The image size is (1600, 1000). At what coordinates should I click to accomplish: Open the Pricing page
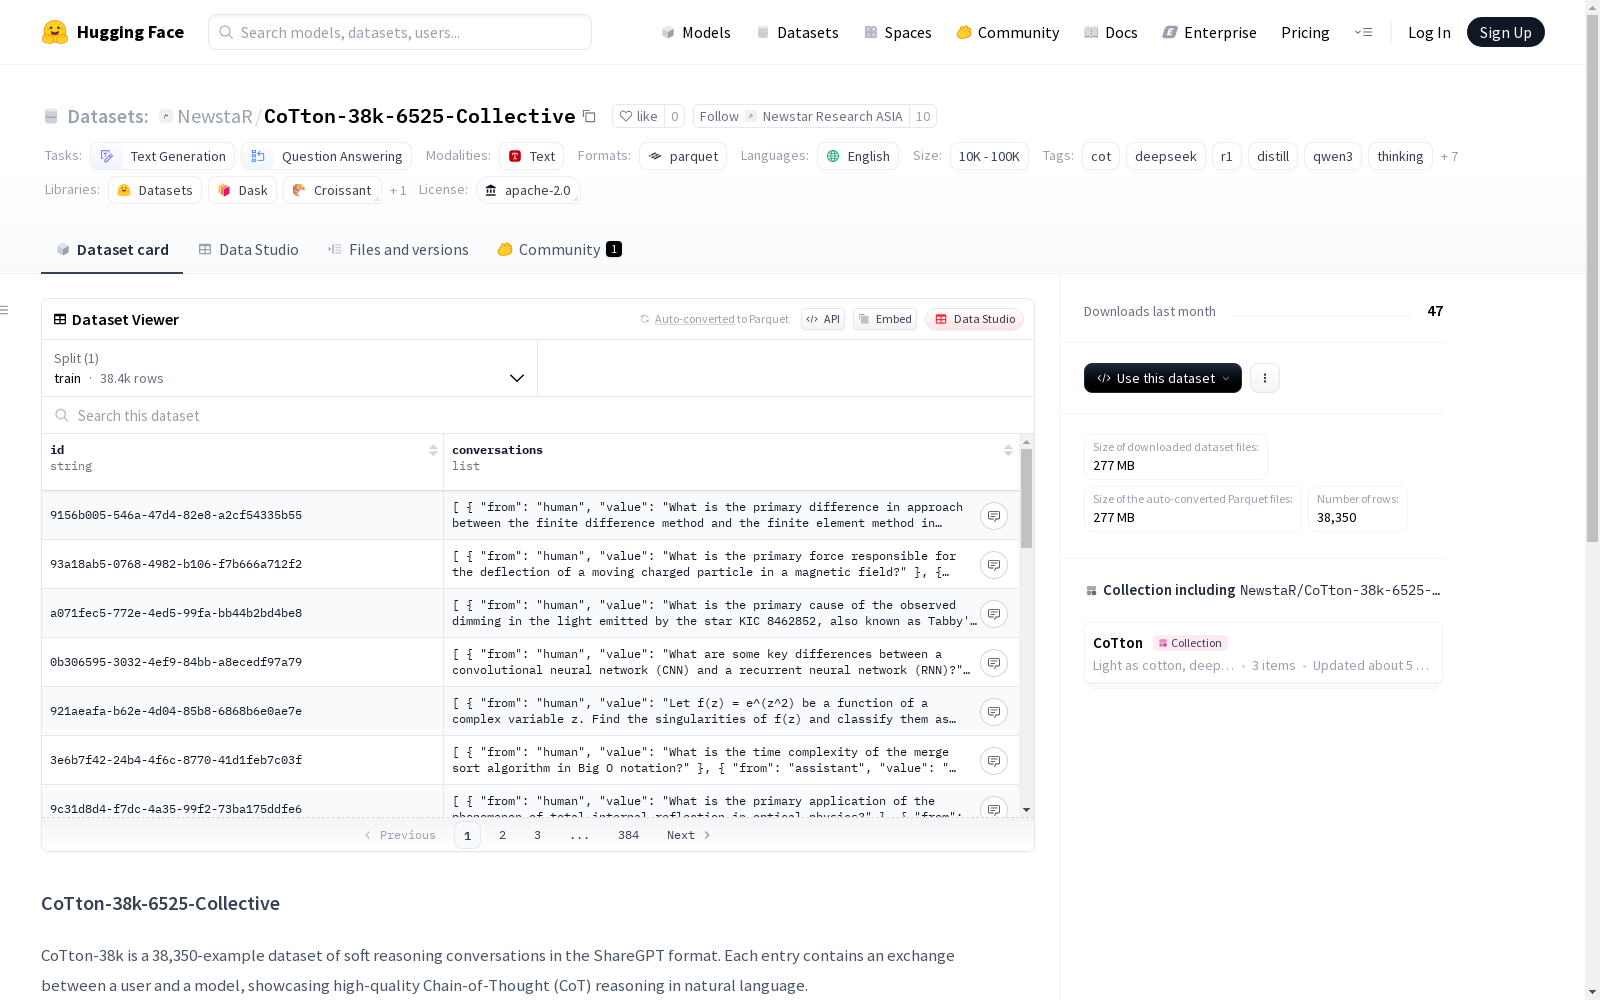[1305, 32]
